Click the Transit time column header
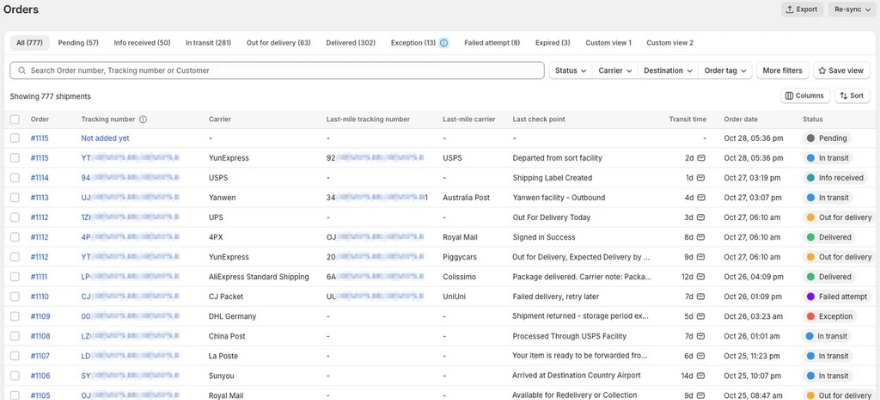 point(688,119)
